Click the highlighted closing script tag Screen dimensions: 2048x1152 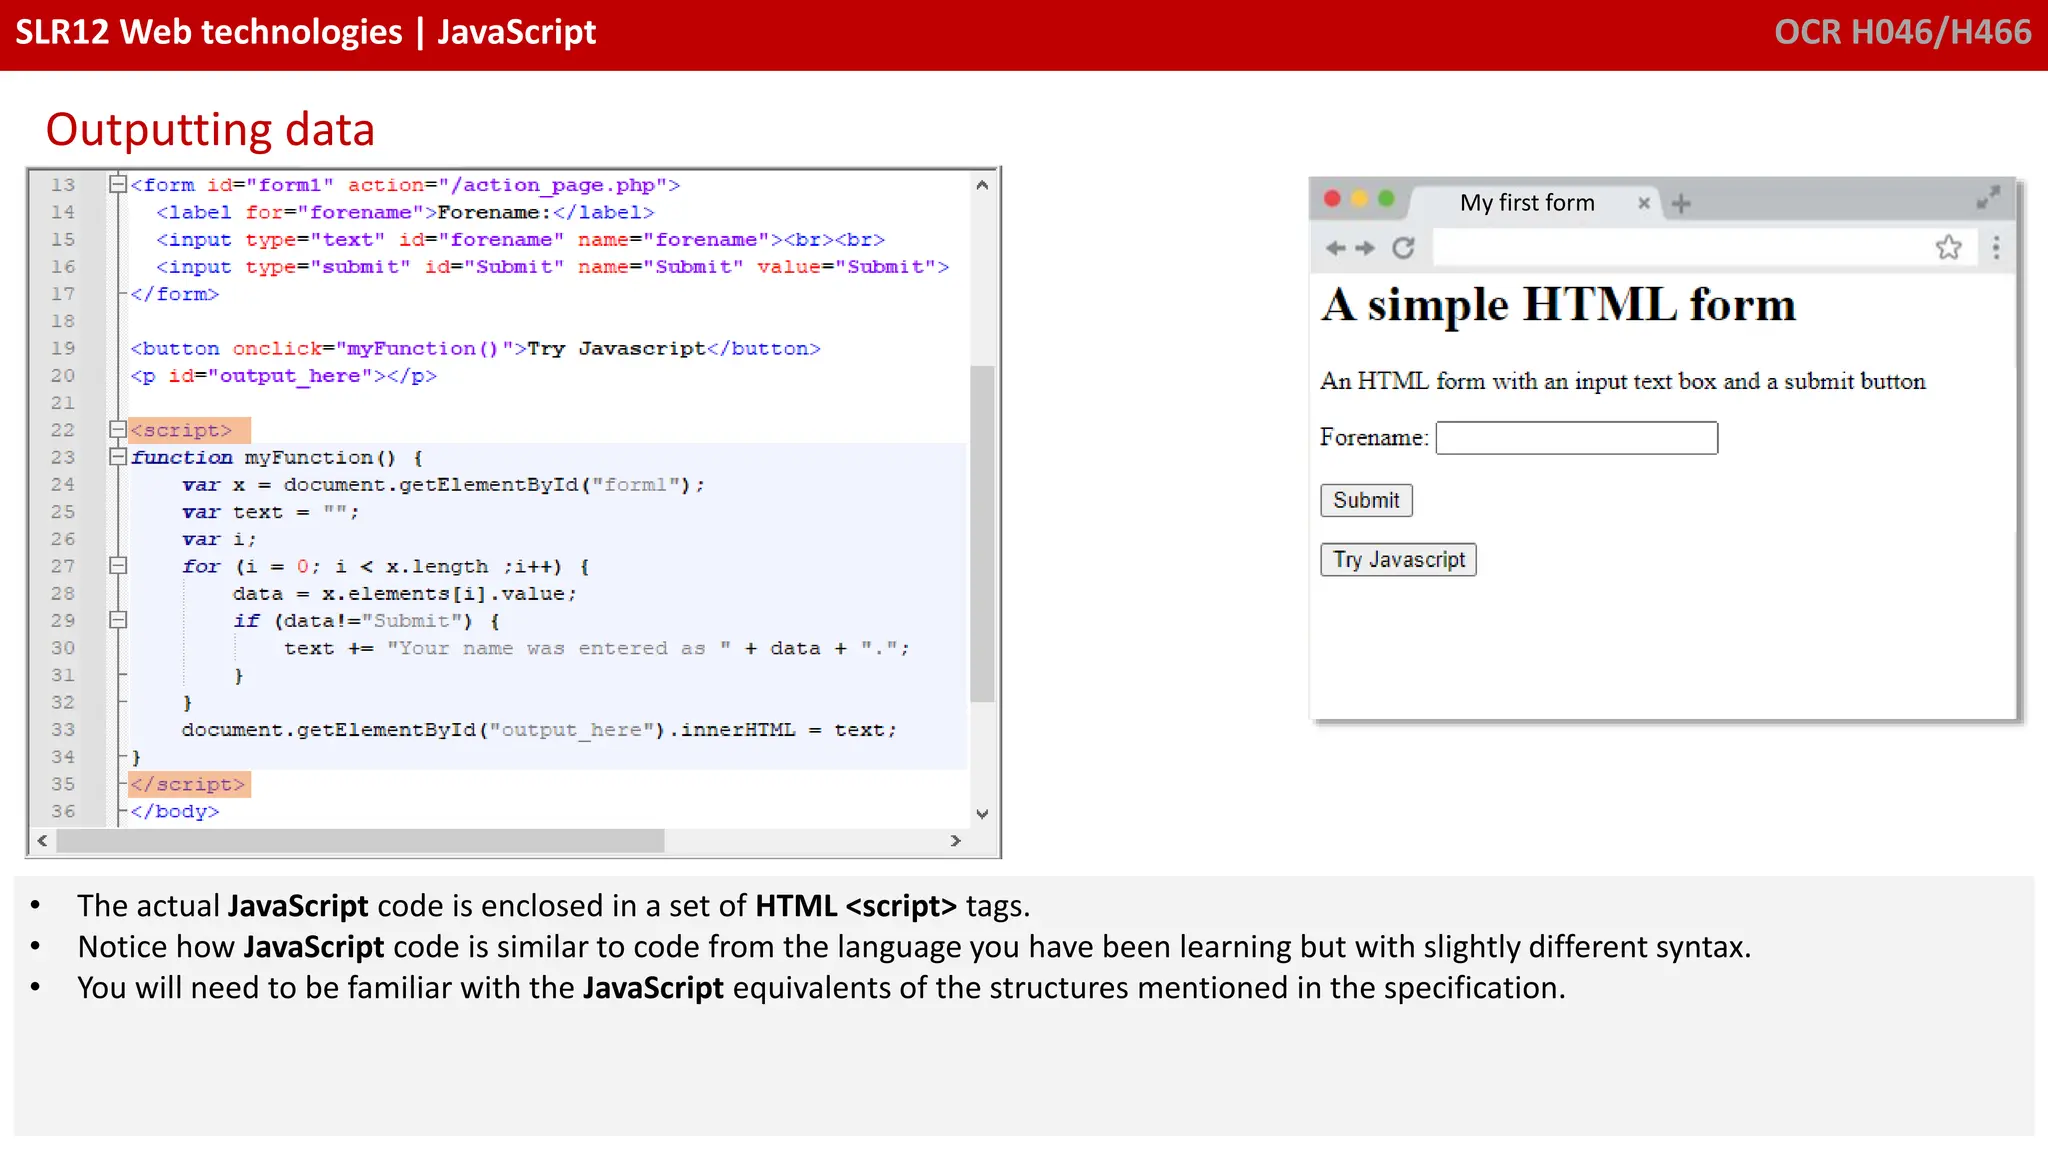click(189, 784)
